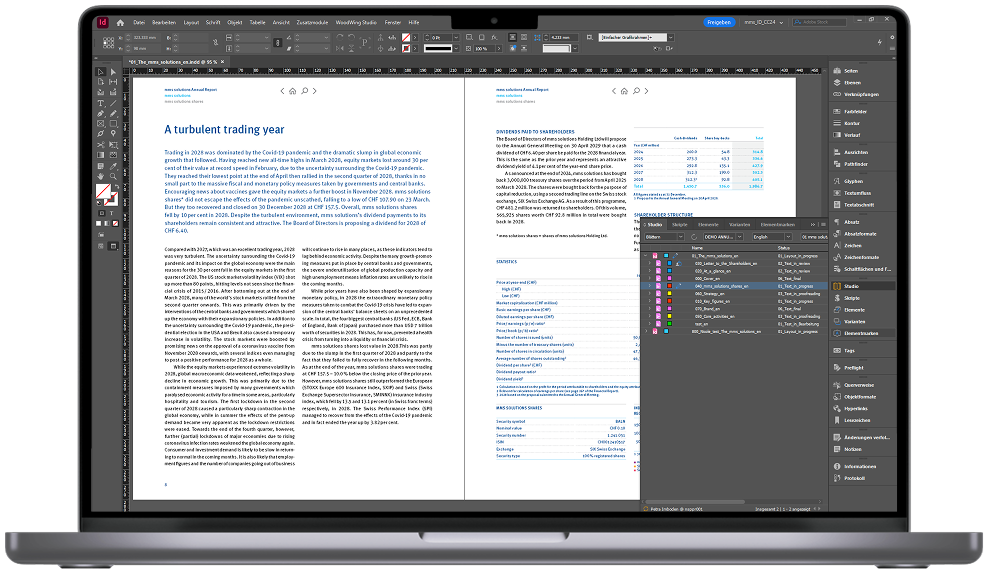Select the Zoom tool magnifier

click(113, 176)
